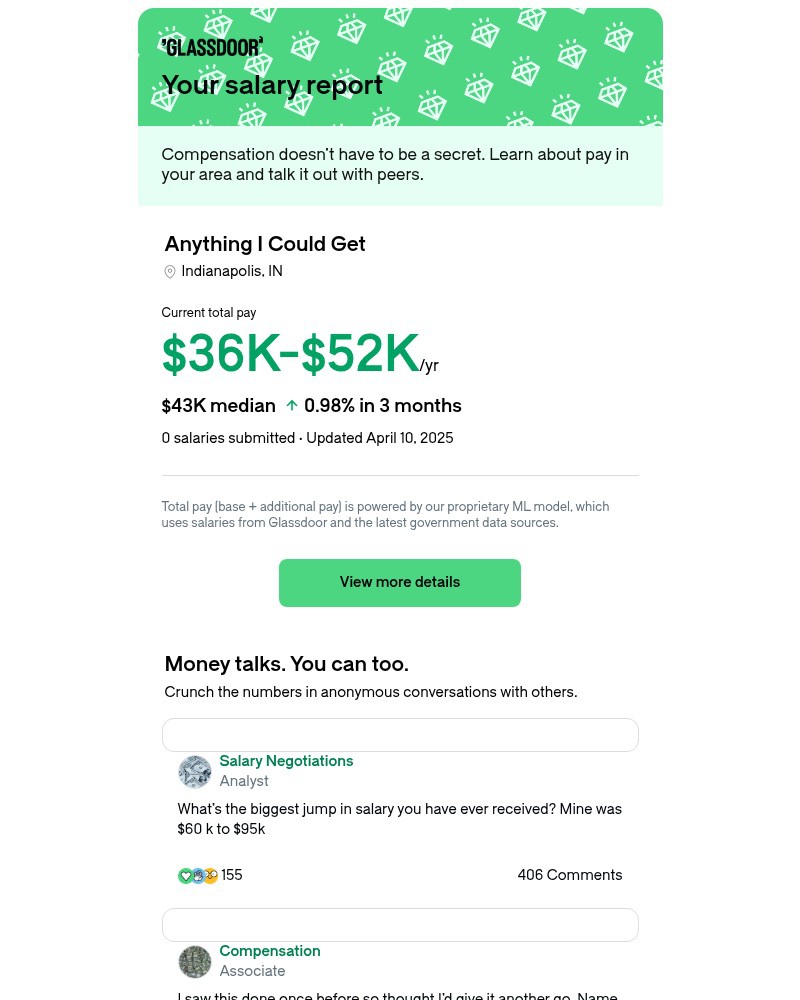Select the Analyst subtitle under Salary Negotiations
Screen dimensions: 800x1000
[x=244, y=781]
